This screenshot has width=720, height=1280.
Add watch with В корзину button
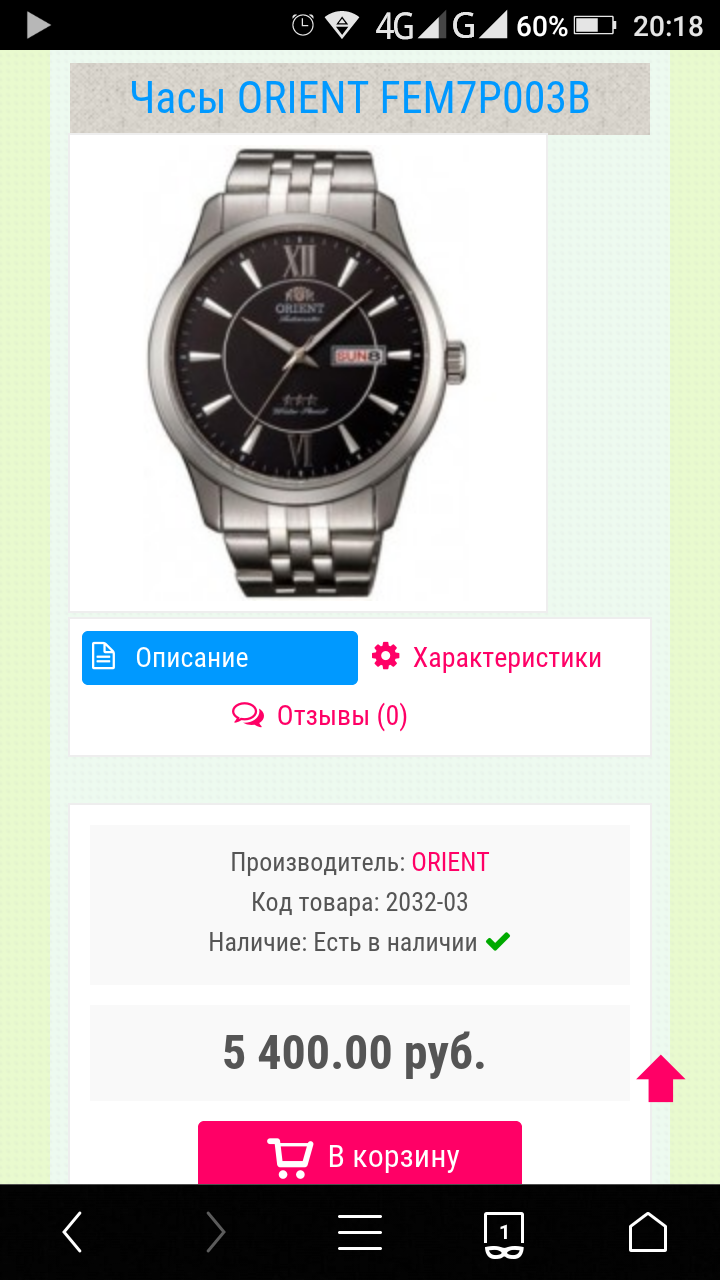click(360, 1155)
